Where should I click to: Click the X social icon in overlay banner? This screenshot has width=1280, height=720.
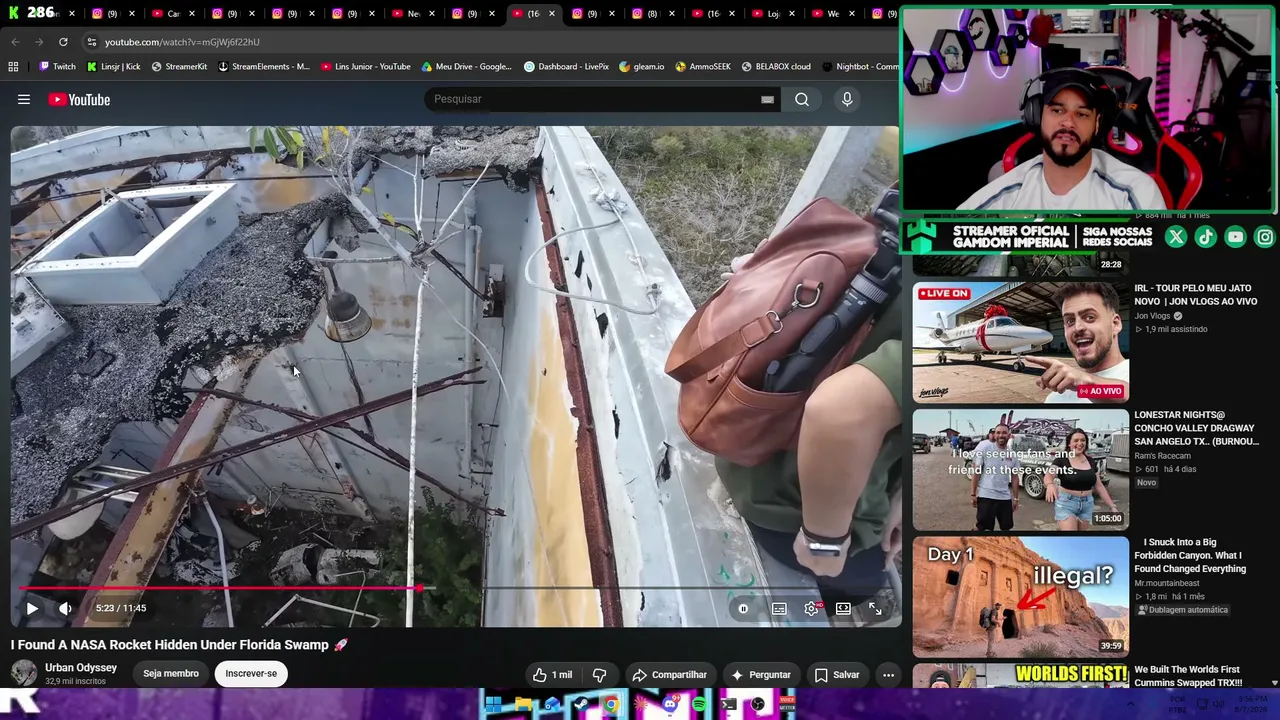pos(1176,237)
